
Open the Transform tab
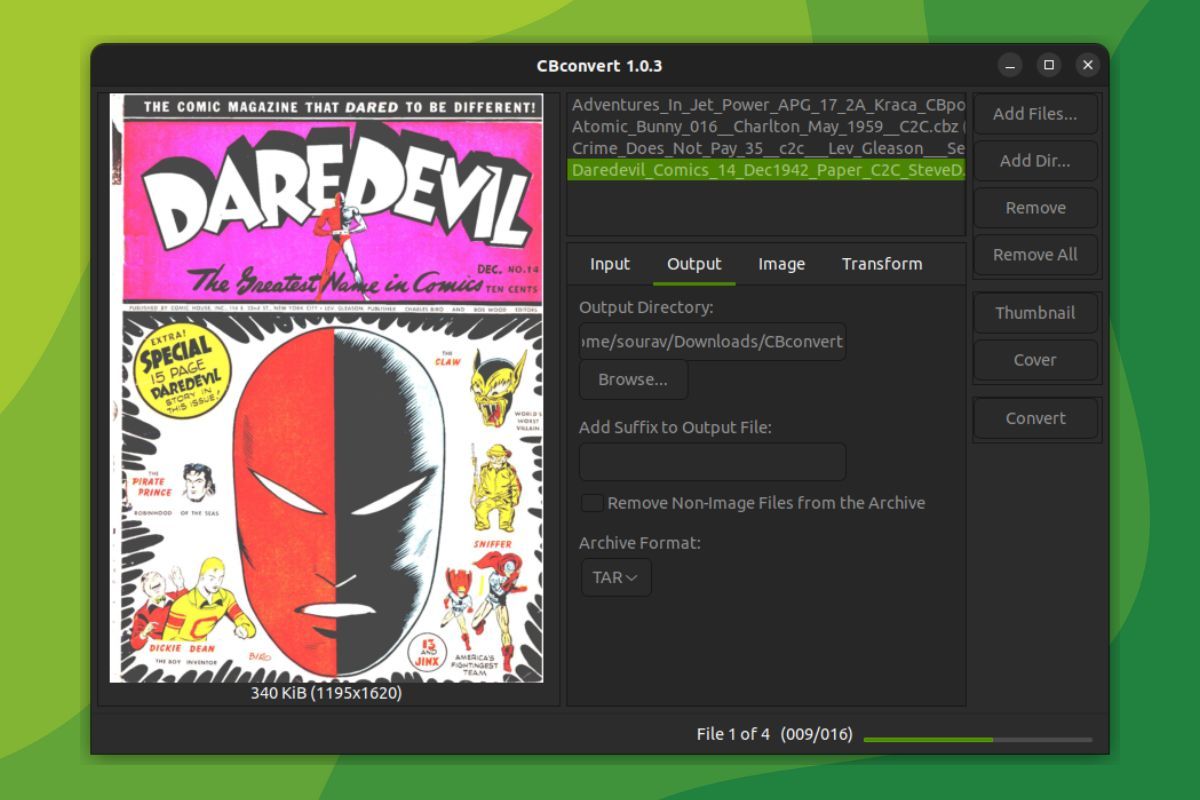pos(882,263)
